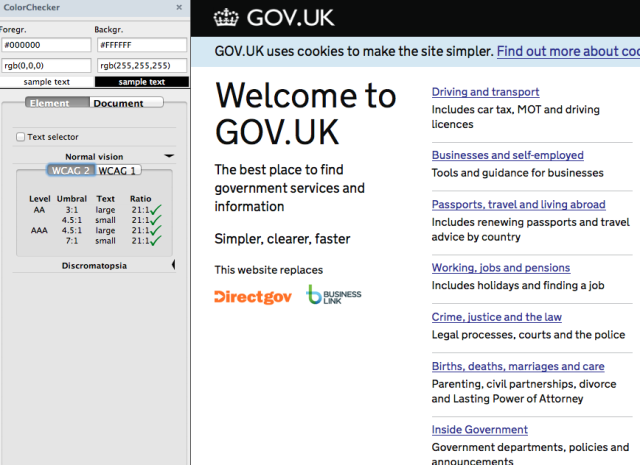
Task: Click the 'Foregr.' label
Action: 13,30
